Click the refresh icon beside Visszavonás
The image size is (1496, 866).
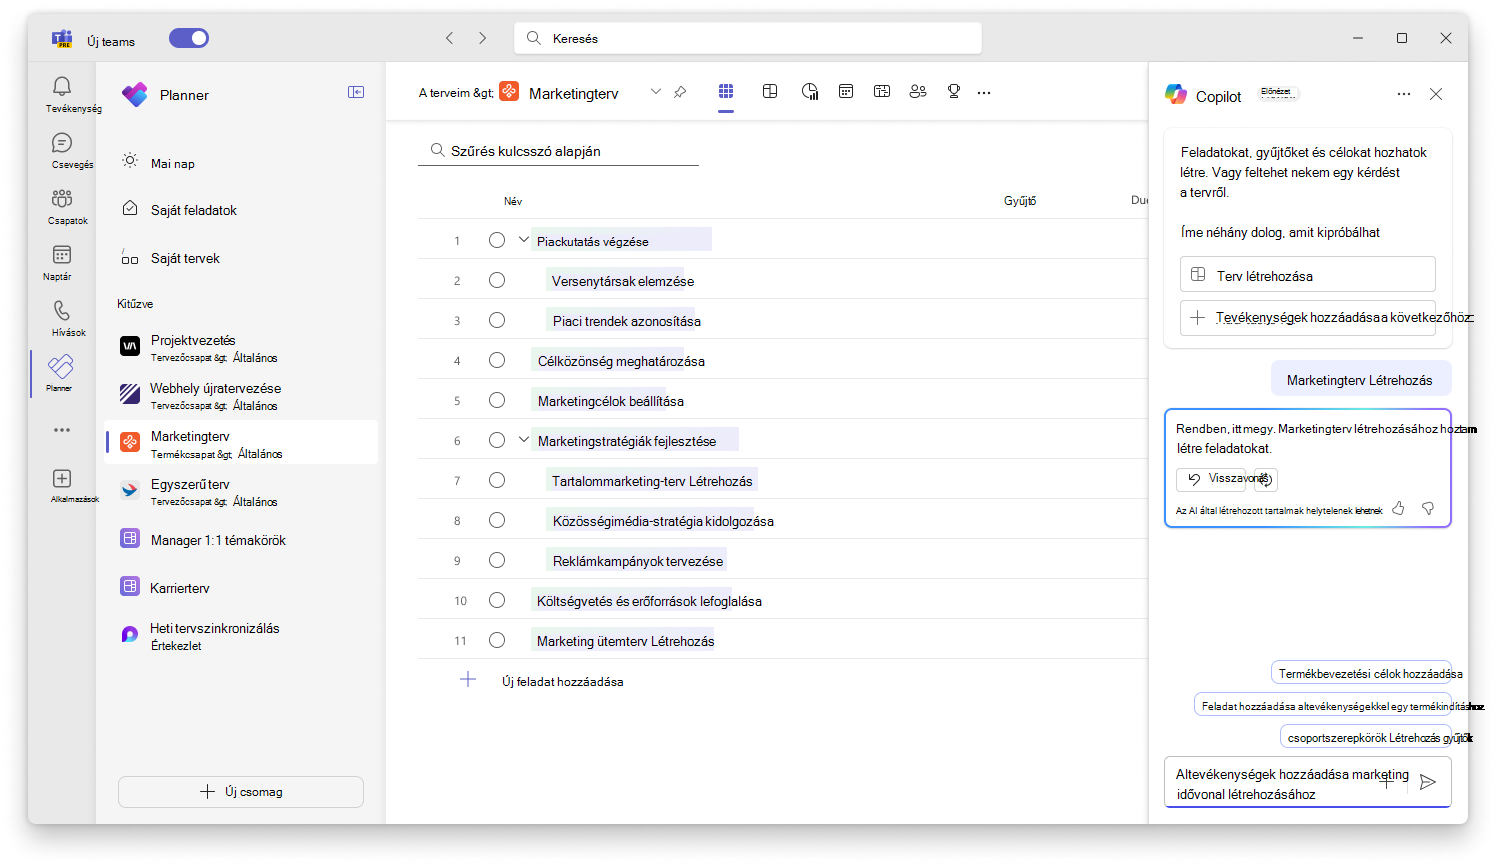click(x=1266, y=479)
